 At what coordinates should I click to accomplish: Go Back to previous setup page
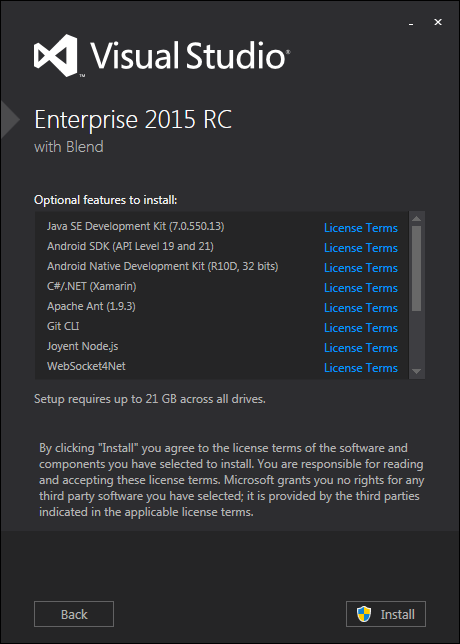[x=74, y=614]
